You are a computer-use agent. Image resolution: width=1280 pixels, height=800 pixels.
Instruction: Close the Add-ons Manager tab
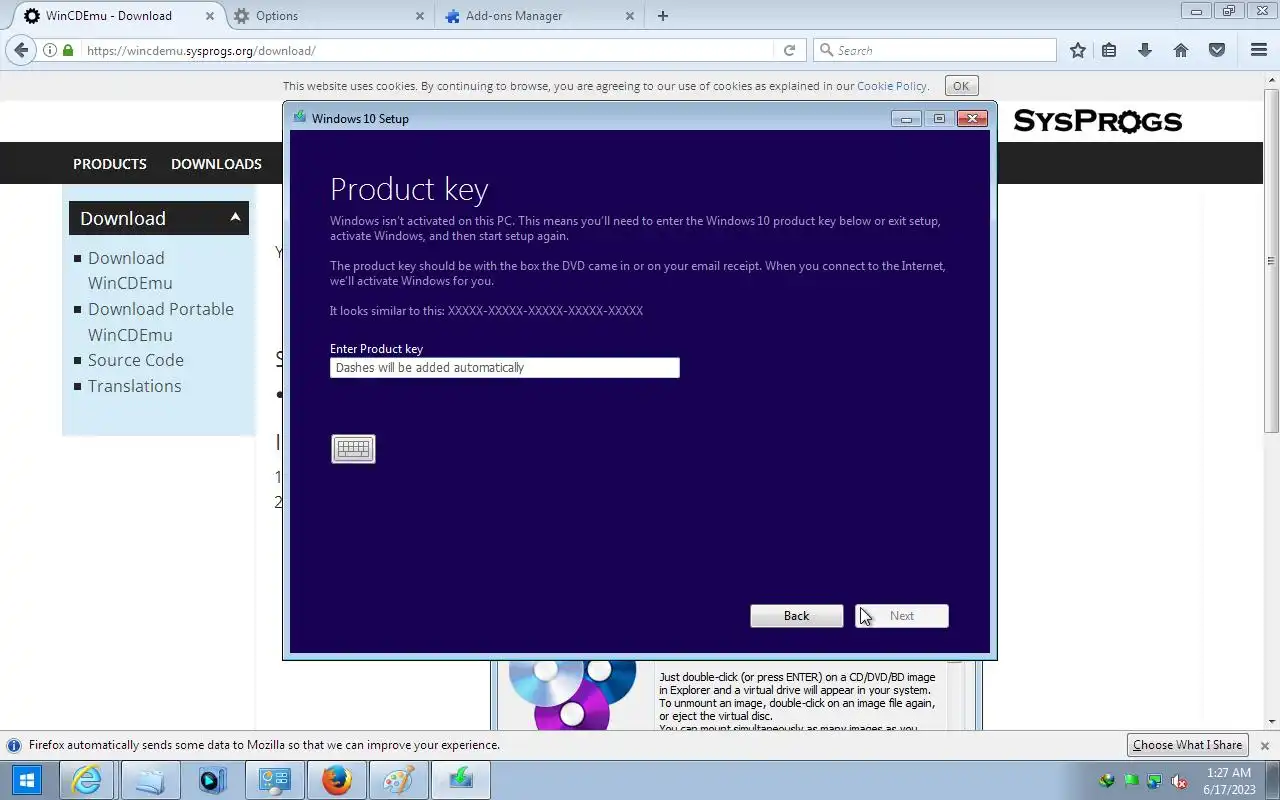(630, 16)
